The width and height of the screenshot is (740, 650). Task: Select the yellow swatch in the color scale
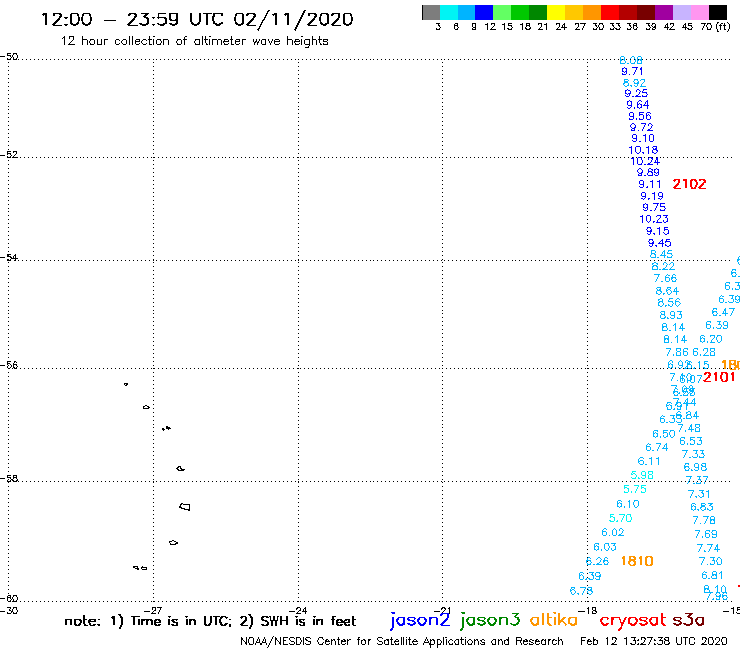pyautogui.click(x=556, y=13)
